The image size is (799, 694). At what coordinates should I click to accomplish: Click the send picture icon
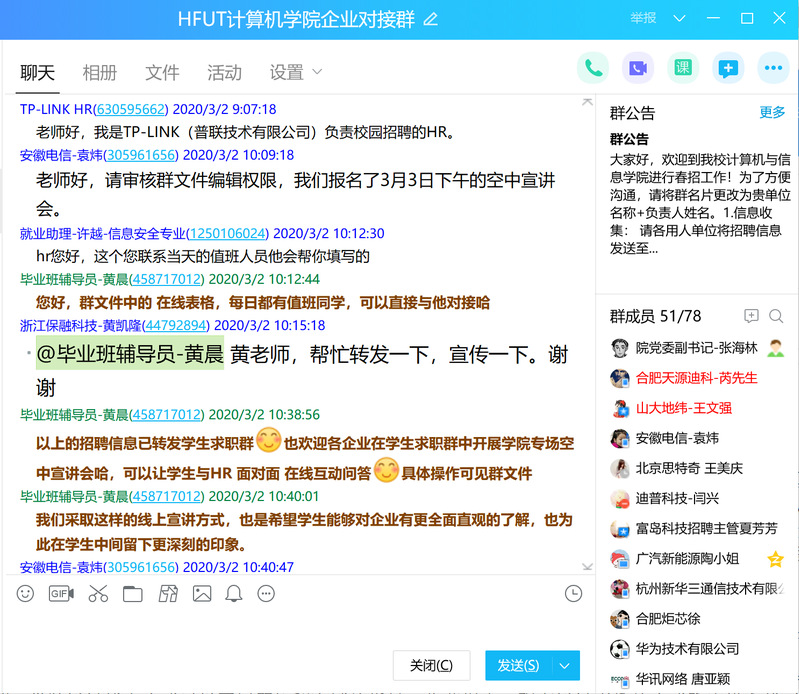coord(202,593)
